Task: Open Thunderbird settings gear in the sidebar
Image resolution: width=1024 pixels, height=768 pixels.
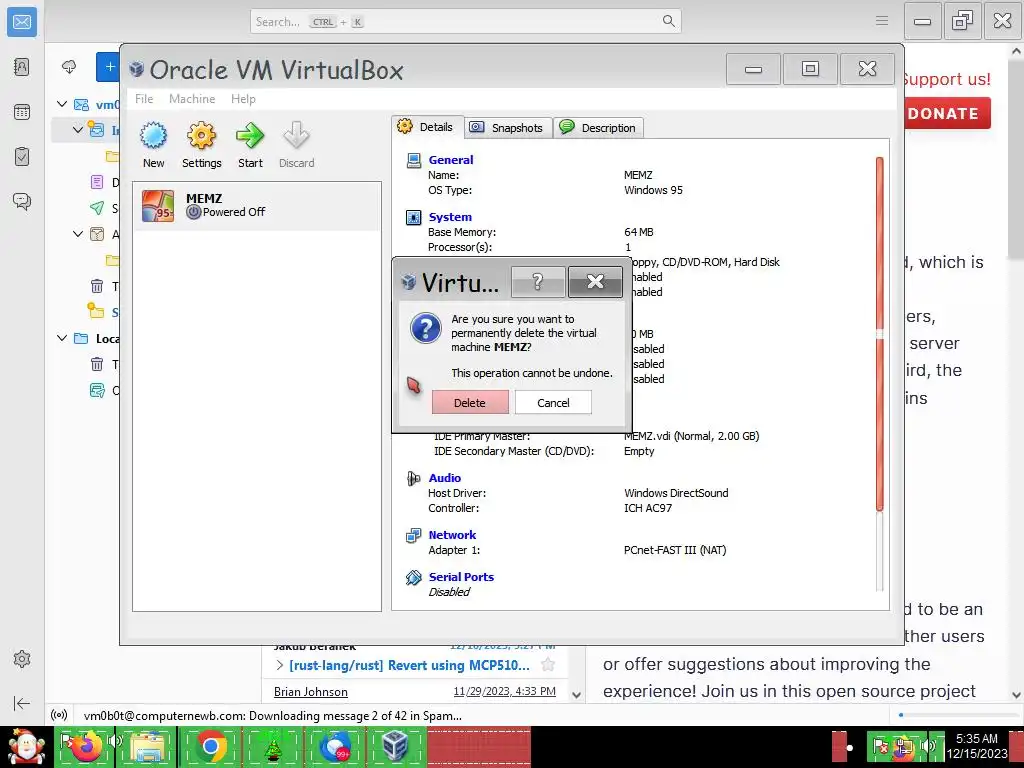Action: [22, 659]
